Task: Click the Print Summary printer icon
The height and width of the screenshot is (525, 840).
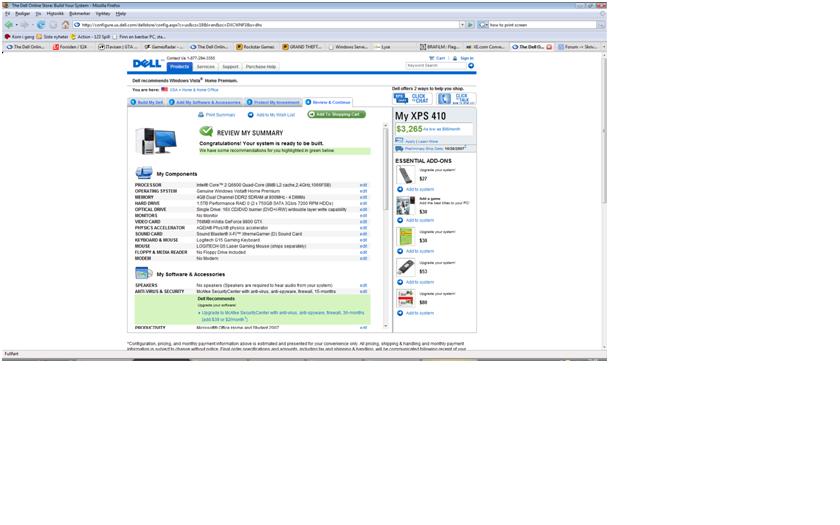Action: (201, 115)
